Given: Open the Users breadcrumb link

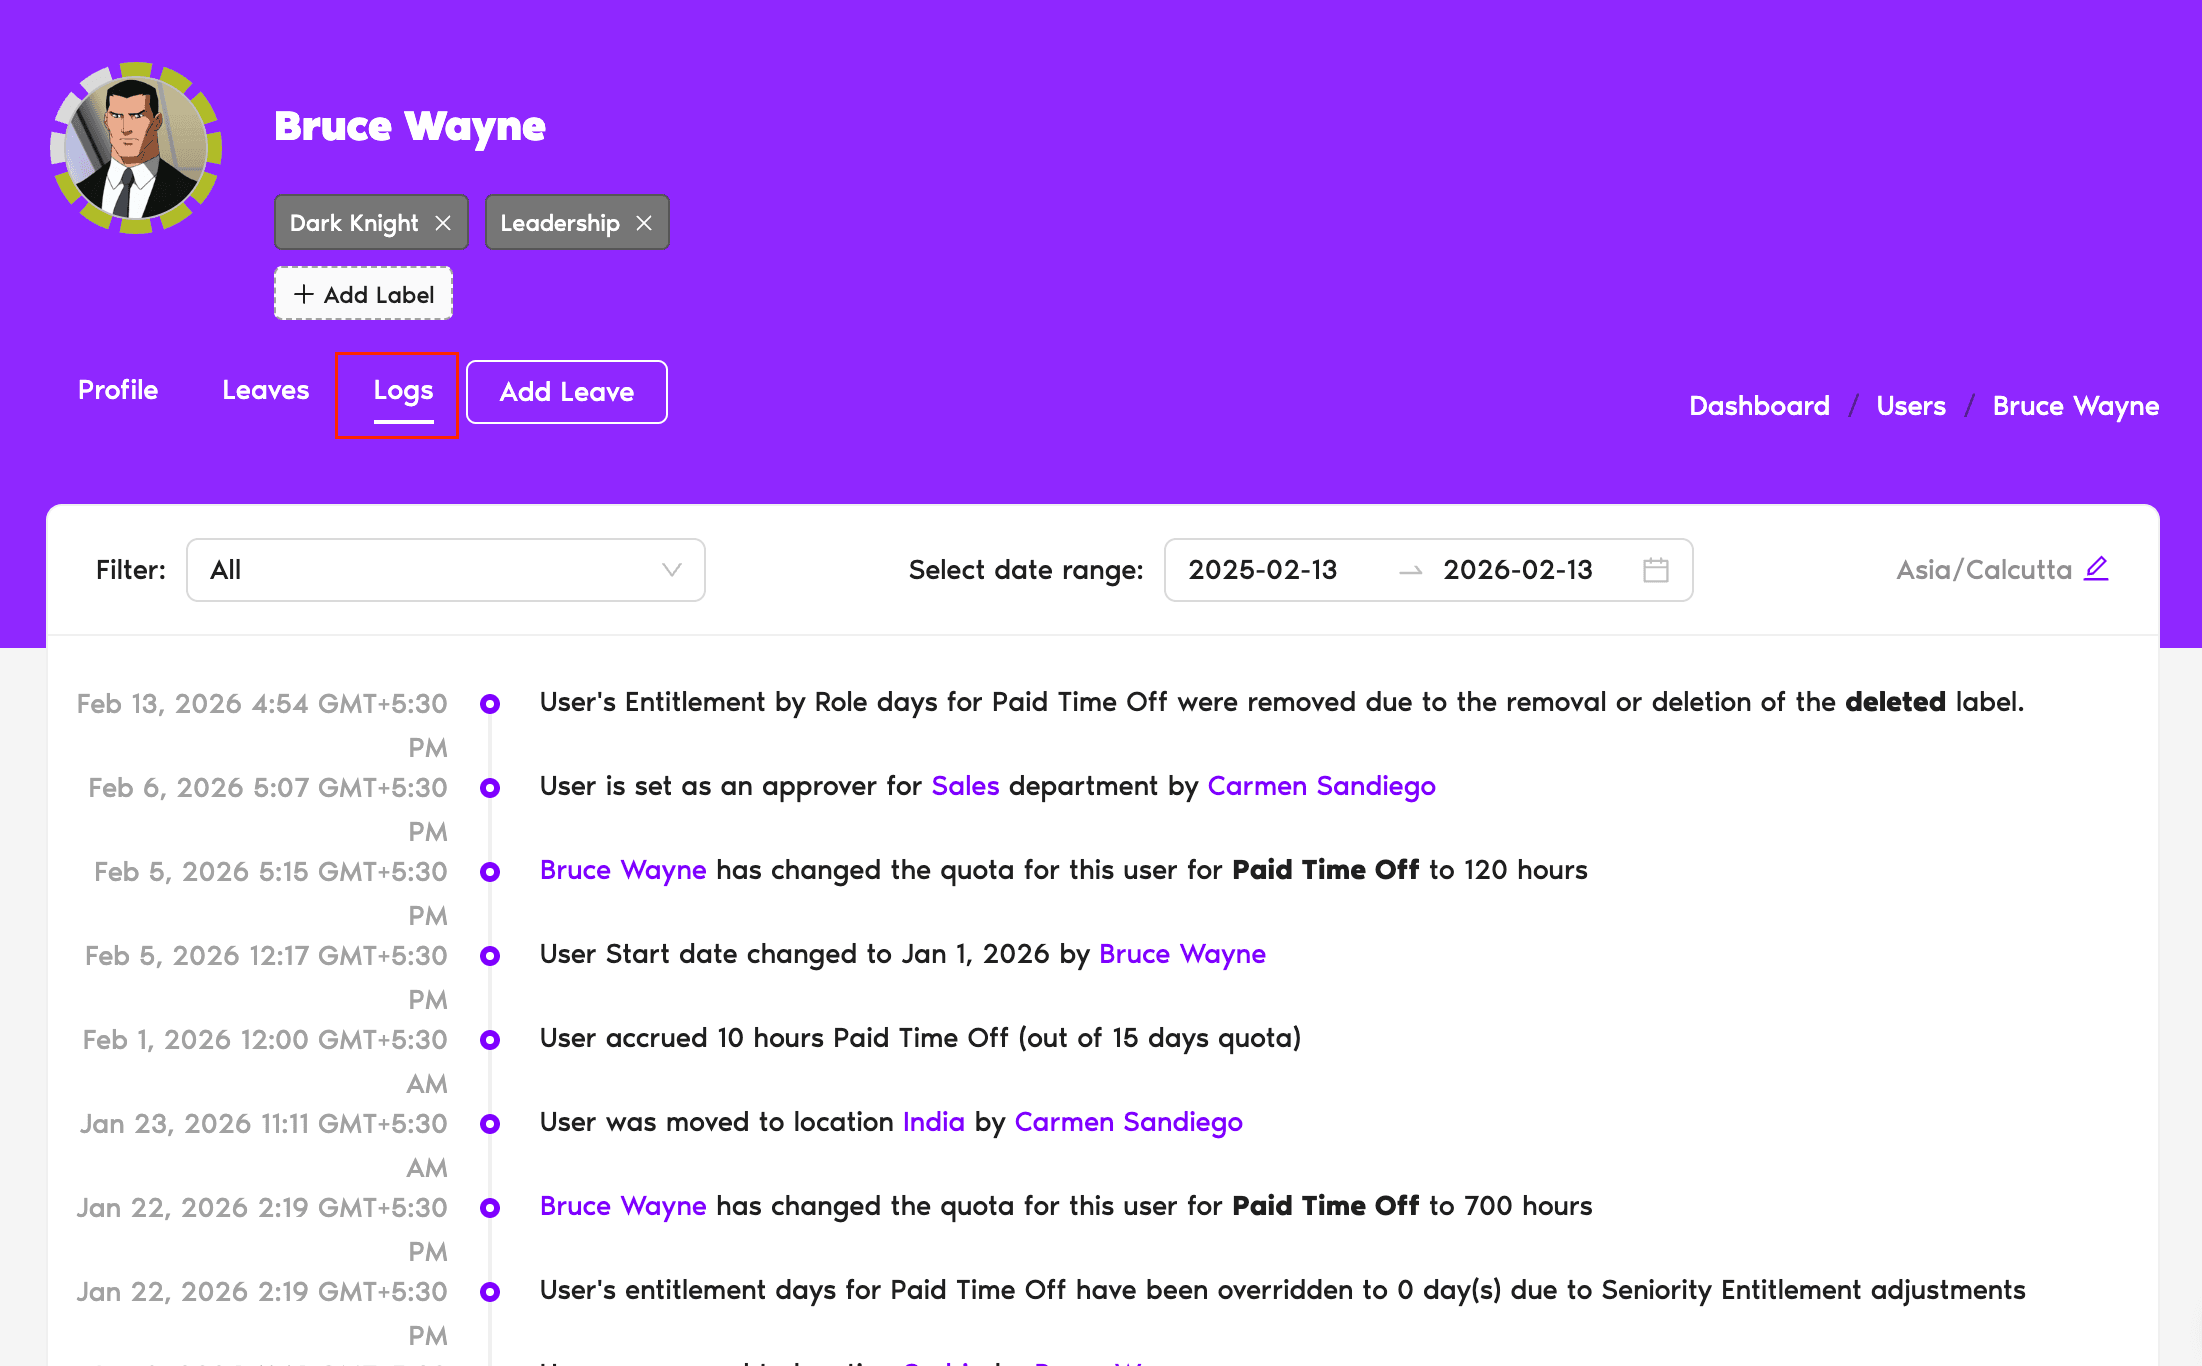Looking at the screenshot, I should [x=1911, y=406].
